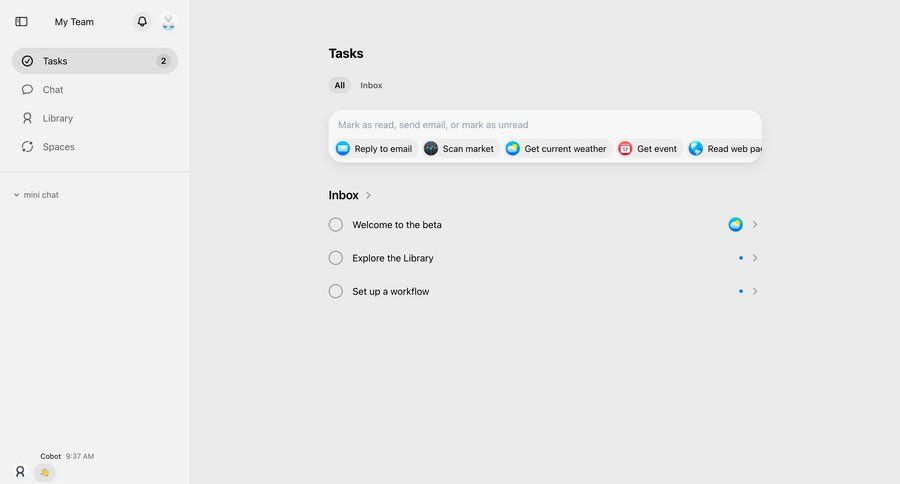Expand the Inbox heading chevron

tap(368, 196)
